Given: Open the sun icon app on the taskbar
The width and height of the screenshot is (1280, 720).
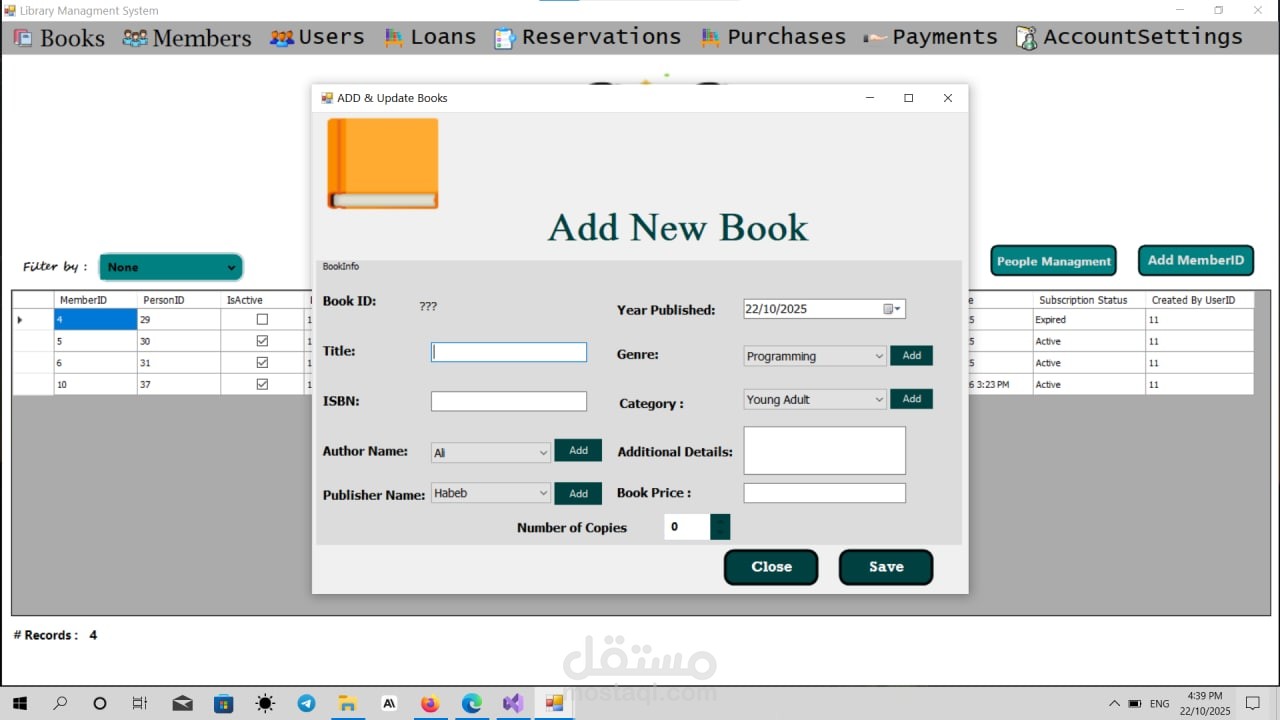Looking at the screenshot, I should (x=265, y=703).
